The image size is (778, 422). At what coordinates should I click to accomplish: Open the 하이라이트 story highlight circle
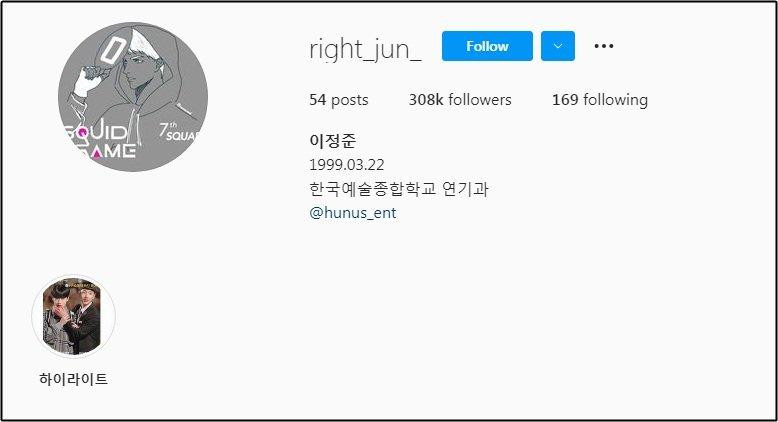coord(73,316)
